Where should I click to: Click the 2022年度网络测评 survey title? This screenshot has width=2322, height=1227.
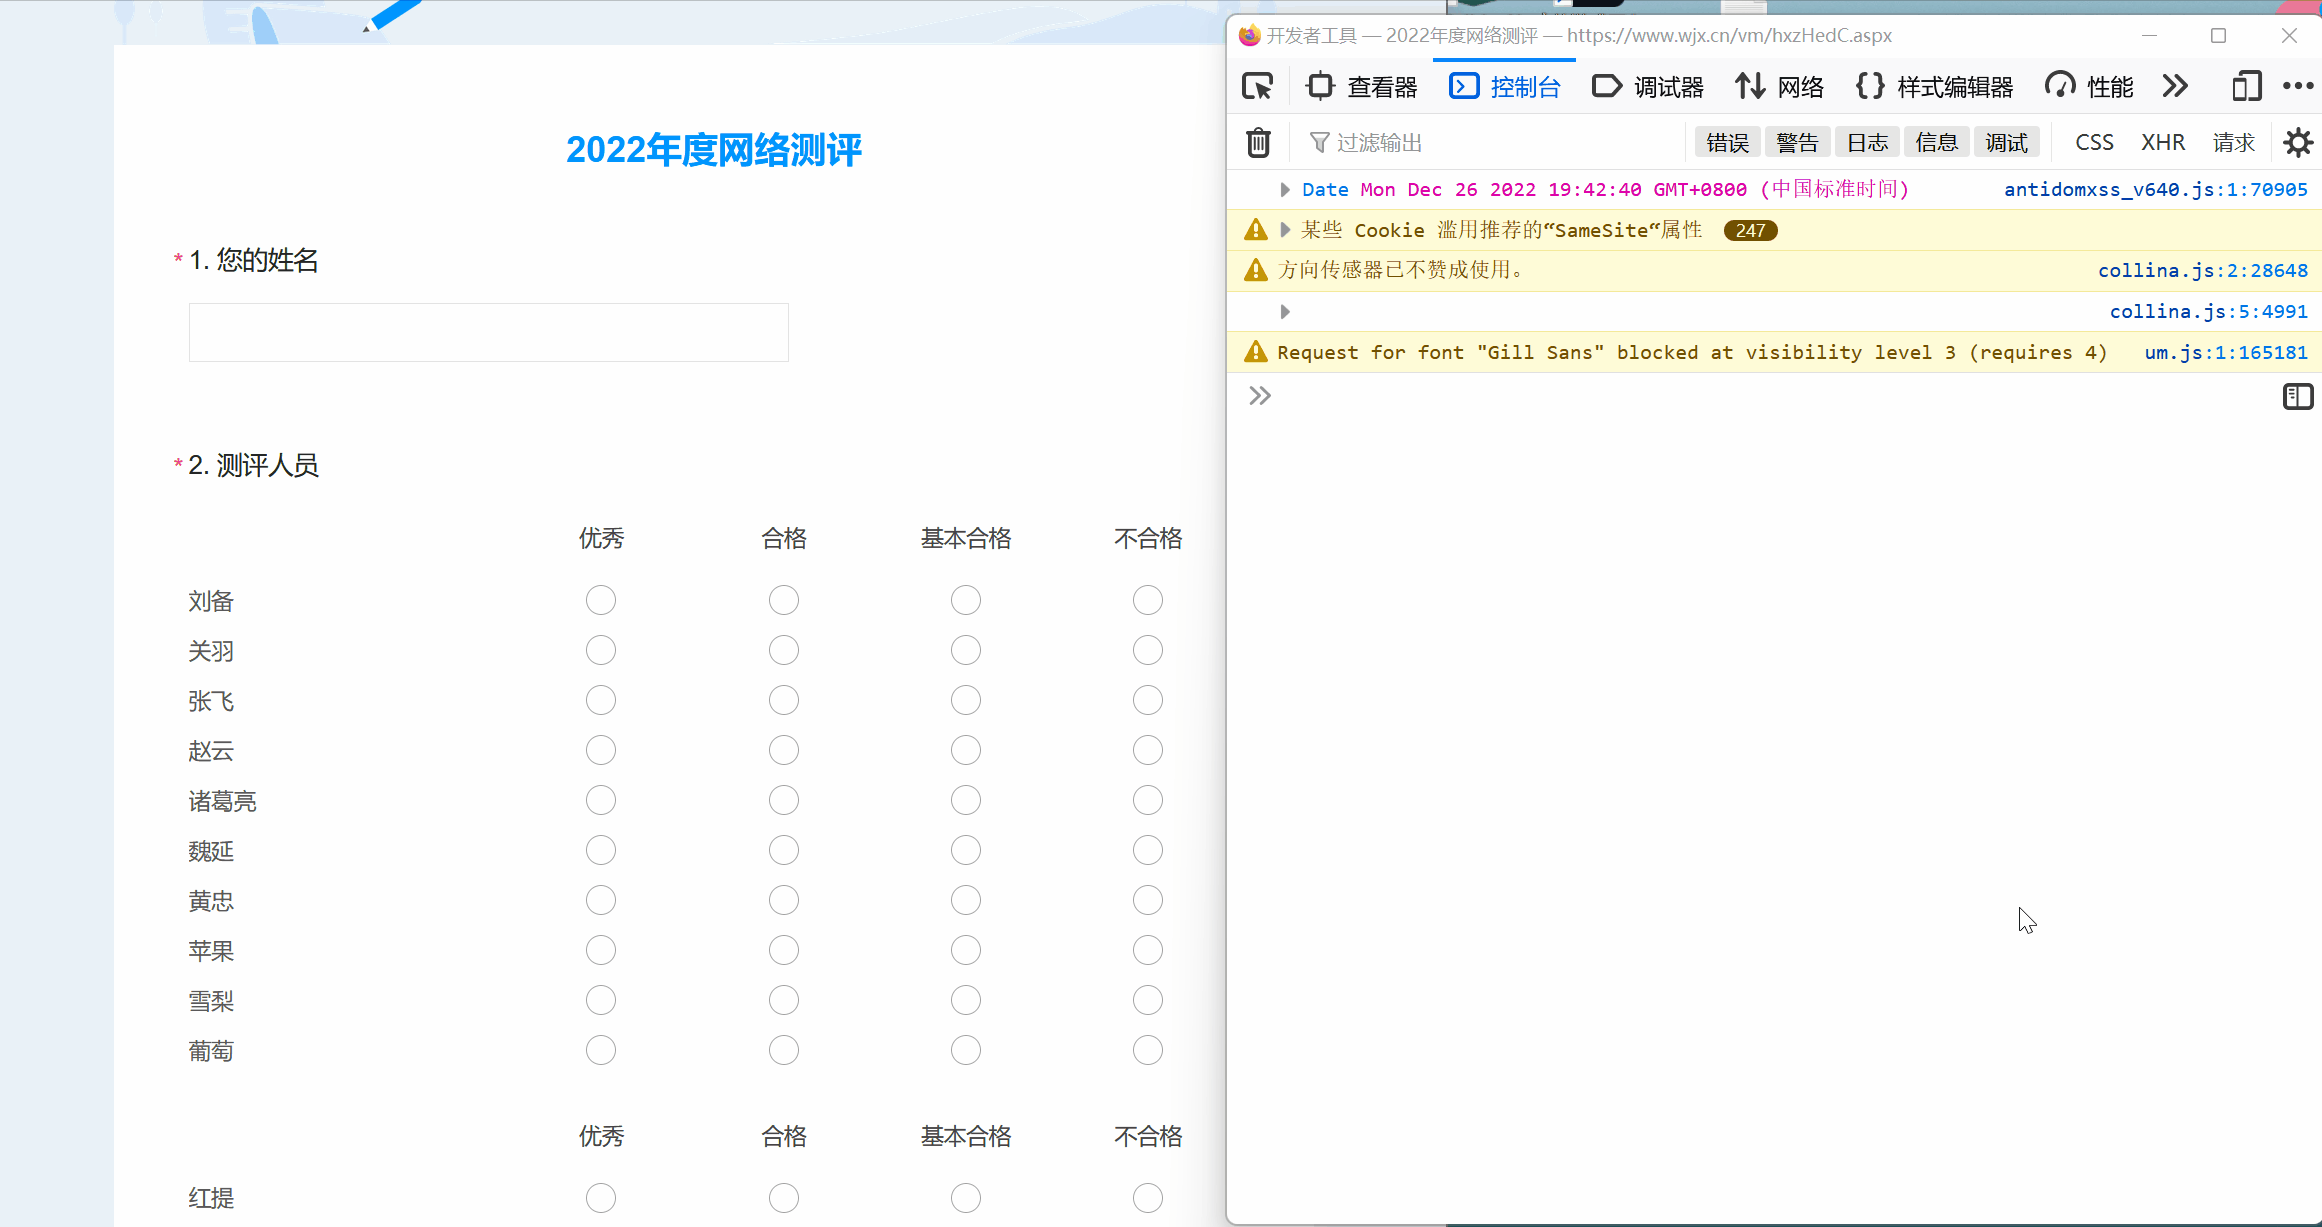714,150
